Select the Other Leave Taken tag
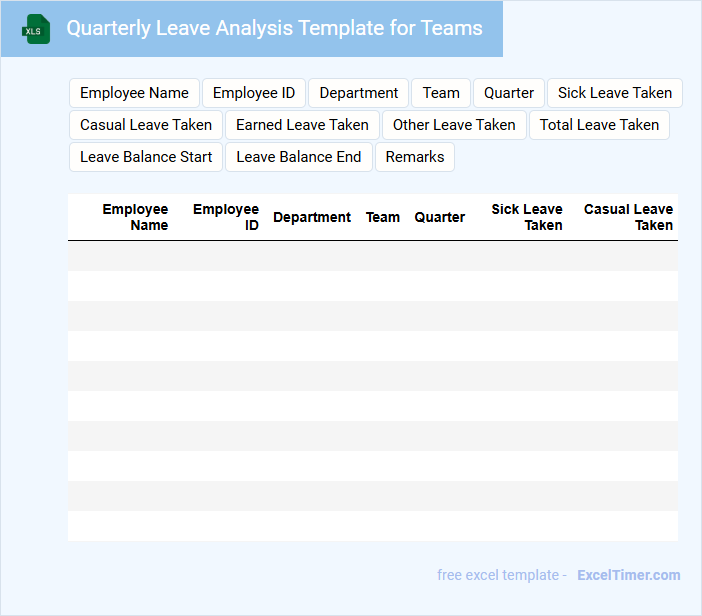Image resolution: width=702 pixels, height=616 pixels. (x=454, y=125)
